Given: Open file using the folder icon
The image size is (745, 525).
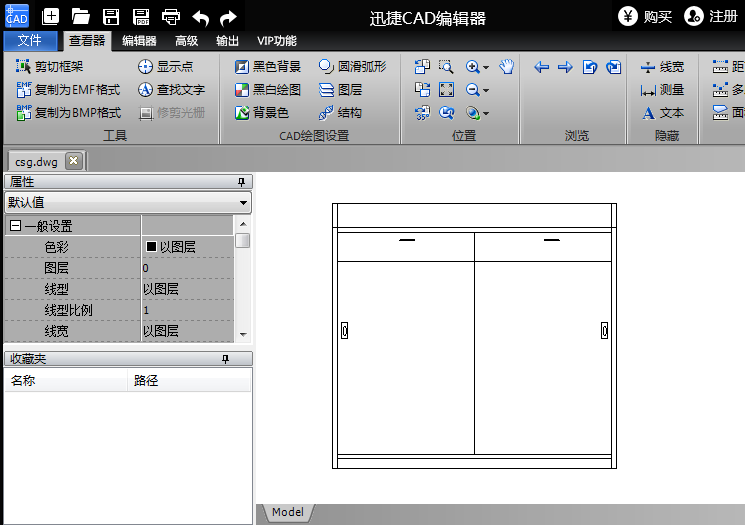Looking at the screenshot, I should click(x=81, y=16).
